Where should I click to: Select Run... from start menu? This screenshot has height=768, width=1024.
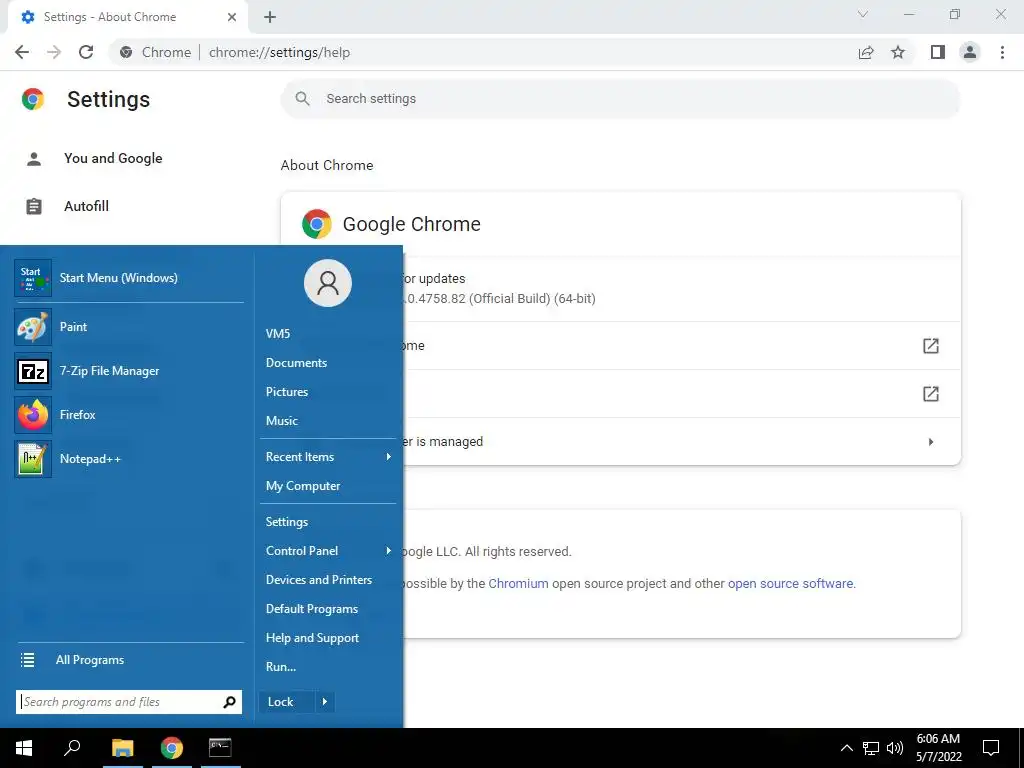[x=281, y=667]
